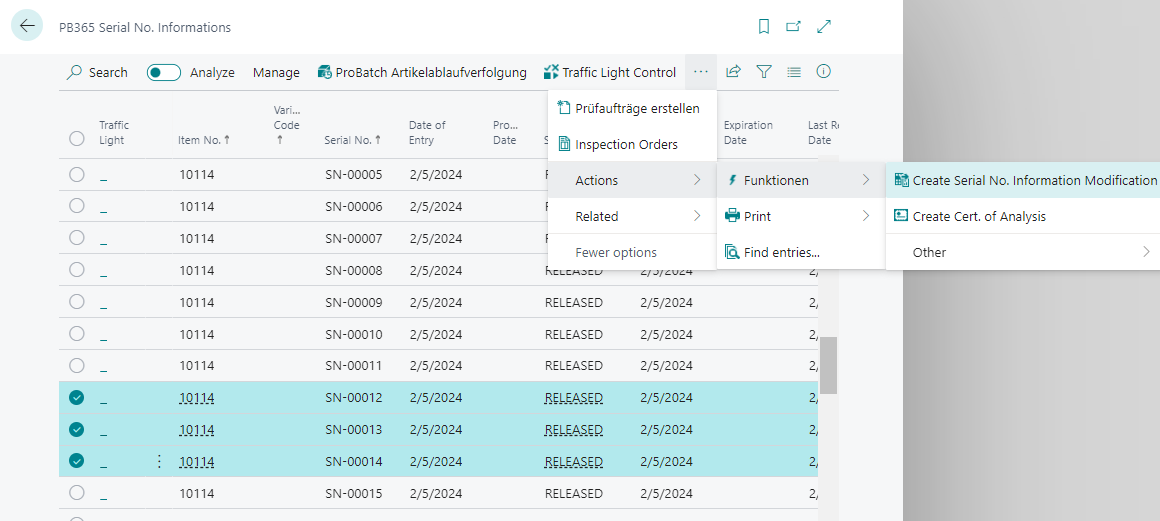Expand the Related submenu

click(633, 216)
